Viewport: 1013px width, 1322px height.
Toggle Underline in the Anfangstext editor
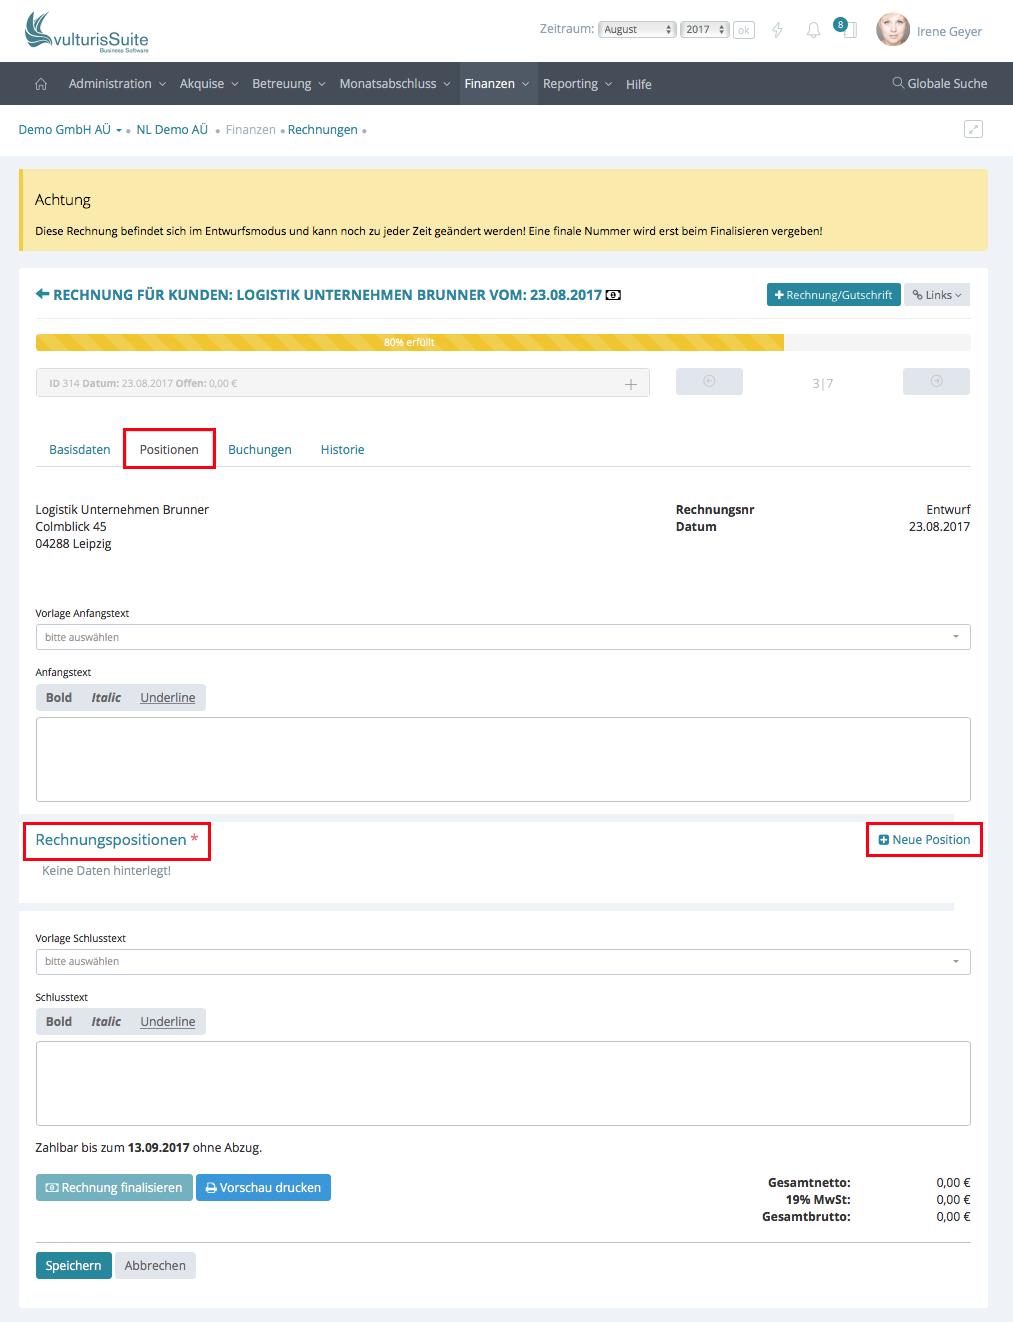coord(167,698)
